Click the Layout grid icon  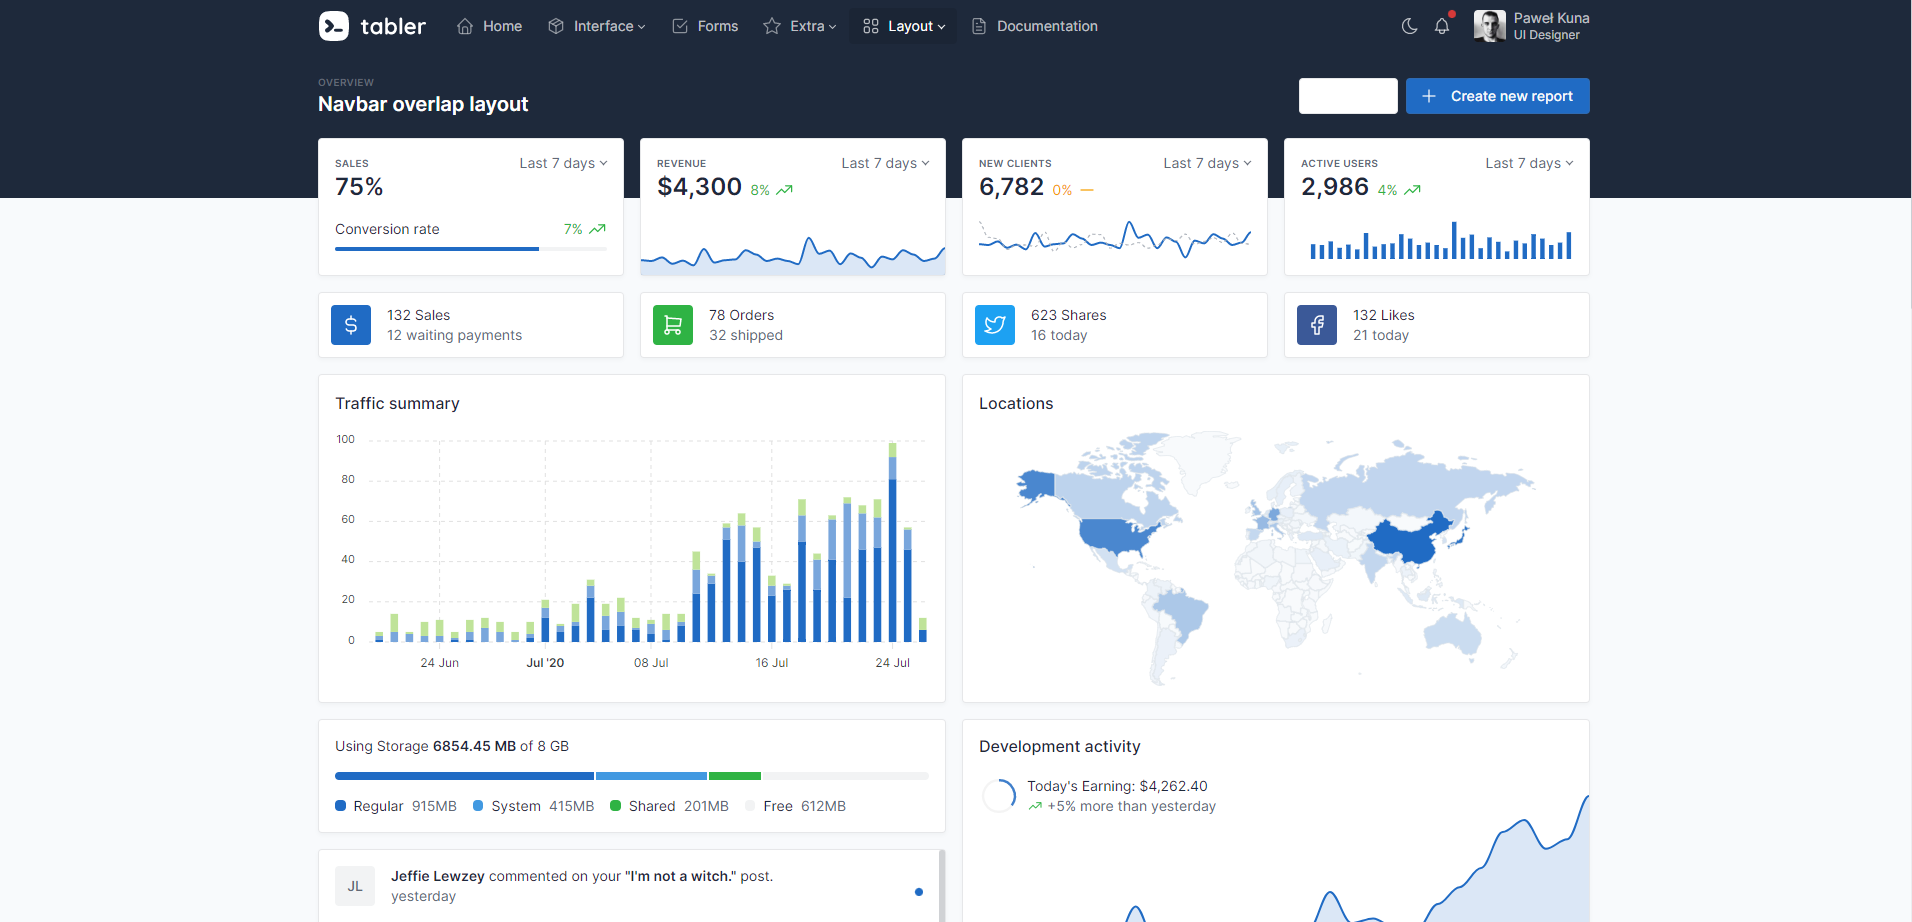871,26
